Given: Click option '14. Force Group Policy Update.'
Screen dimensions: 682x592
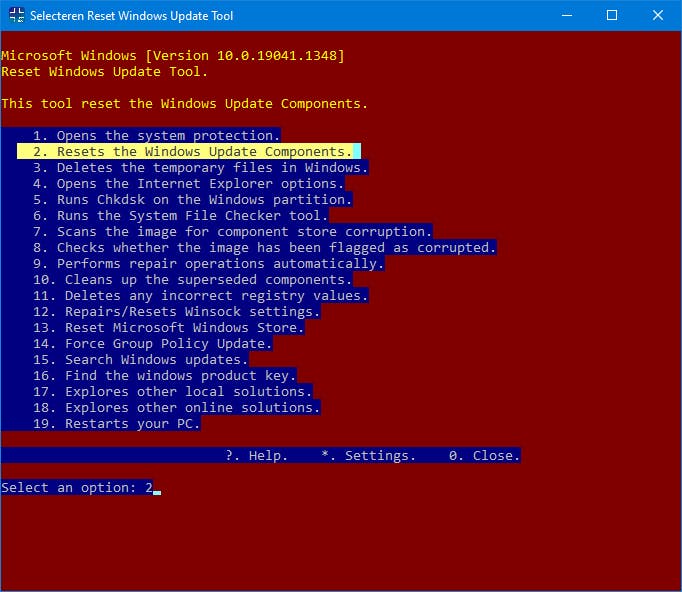Looking at the screenshot, I should [x=153, y=344].
